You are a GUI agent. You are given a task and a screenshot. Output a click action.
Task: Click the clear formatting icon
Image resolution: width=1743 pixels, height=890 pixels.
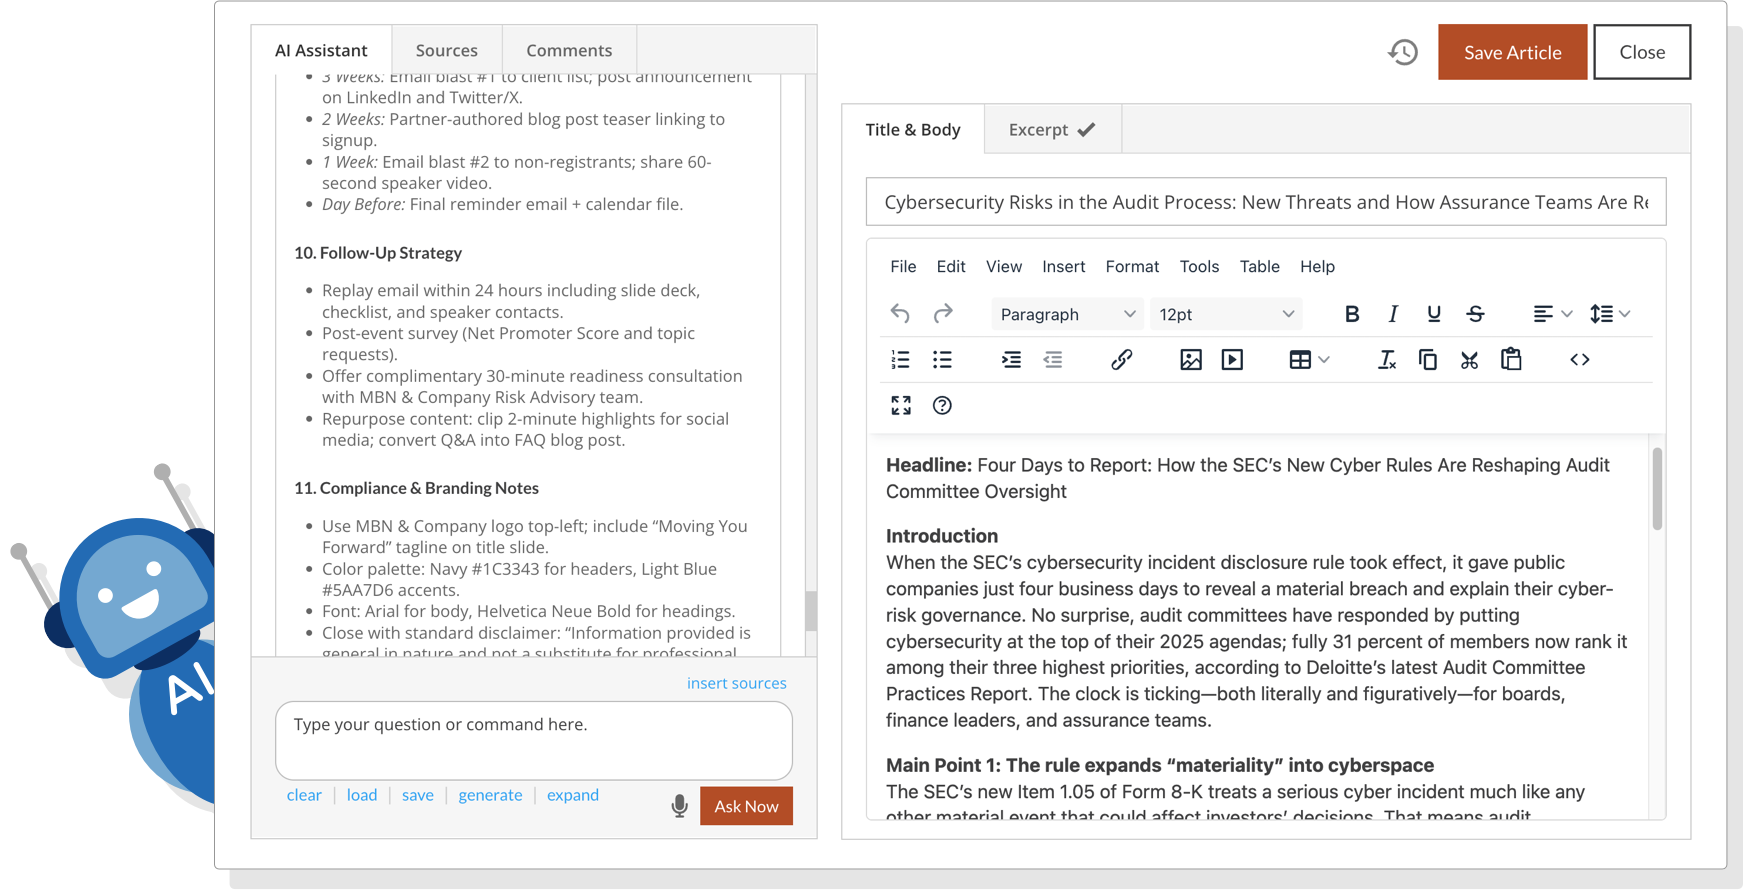click(x=1386, y=360)
